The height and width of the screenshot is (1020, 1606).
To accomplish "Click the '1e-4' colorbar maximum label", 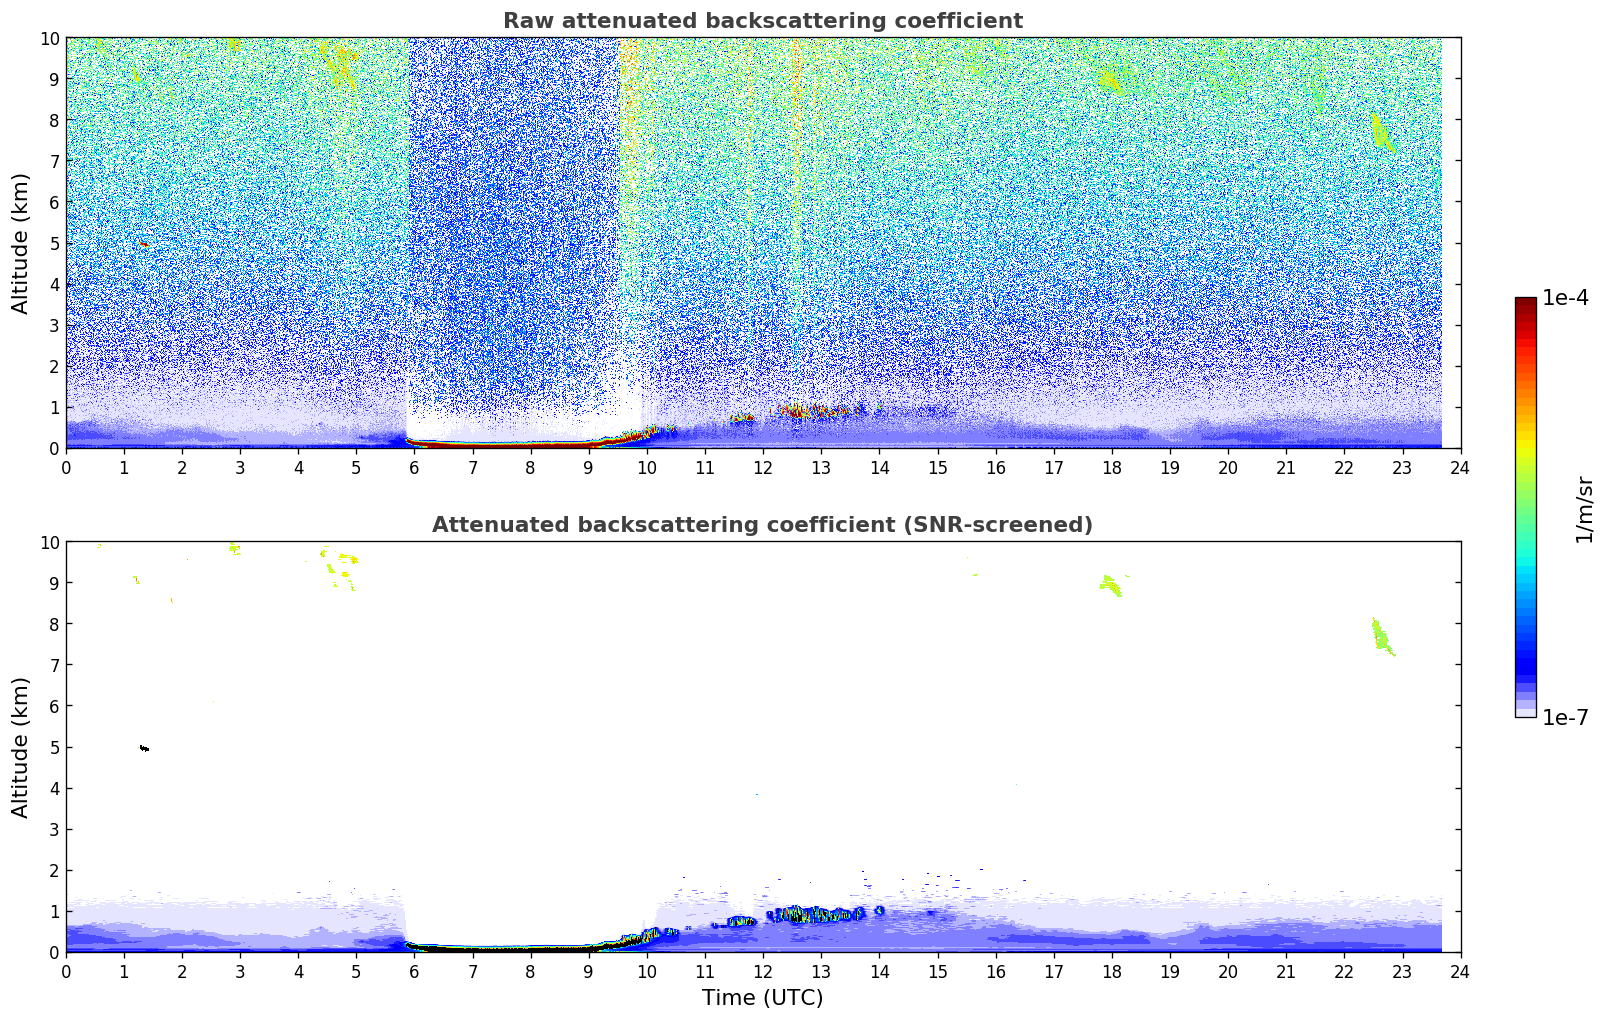I will 1565,298.
